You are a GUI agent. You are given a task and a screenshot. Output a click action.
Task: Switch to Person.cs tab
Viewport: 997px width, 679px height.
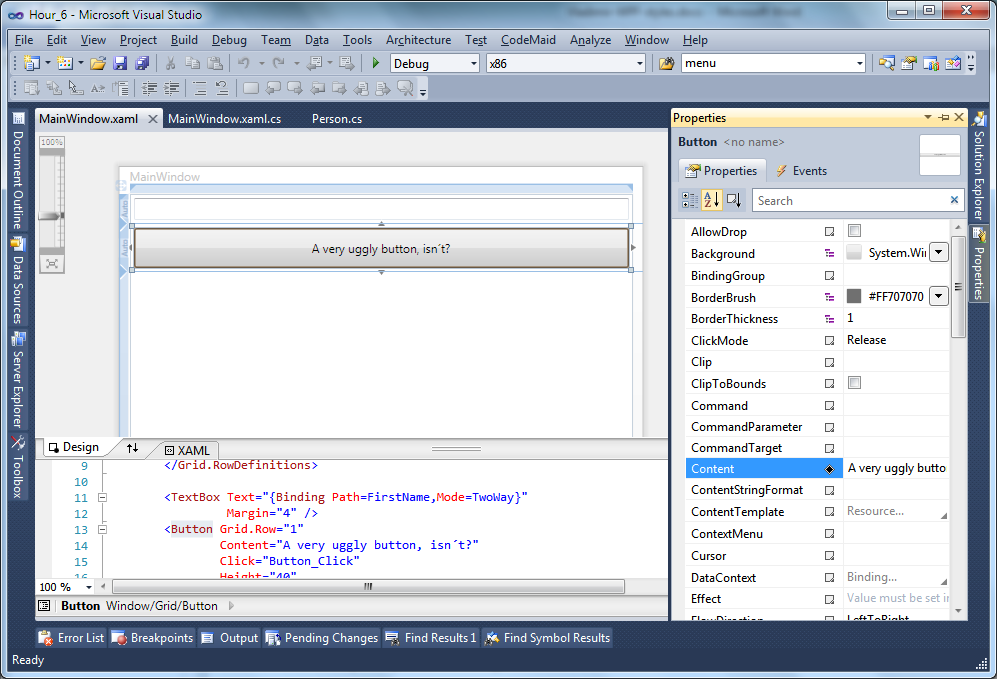click(x=337, y=119)
